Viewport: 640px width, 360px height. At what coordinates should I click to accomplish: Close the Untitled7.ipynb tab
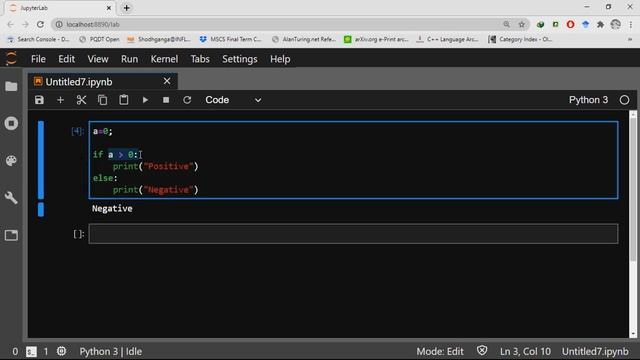tap(167, 81)
